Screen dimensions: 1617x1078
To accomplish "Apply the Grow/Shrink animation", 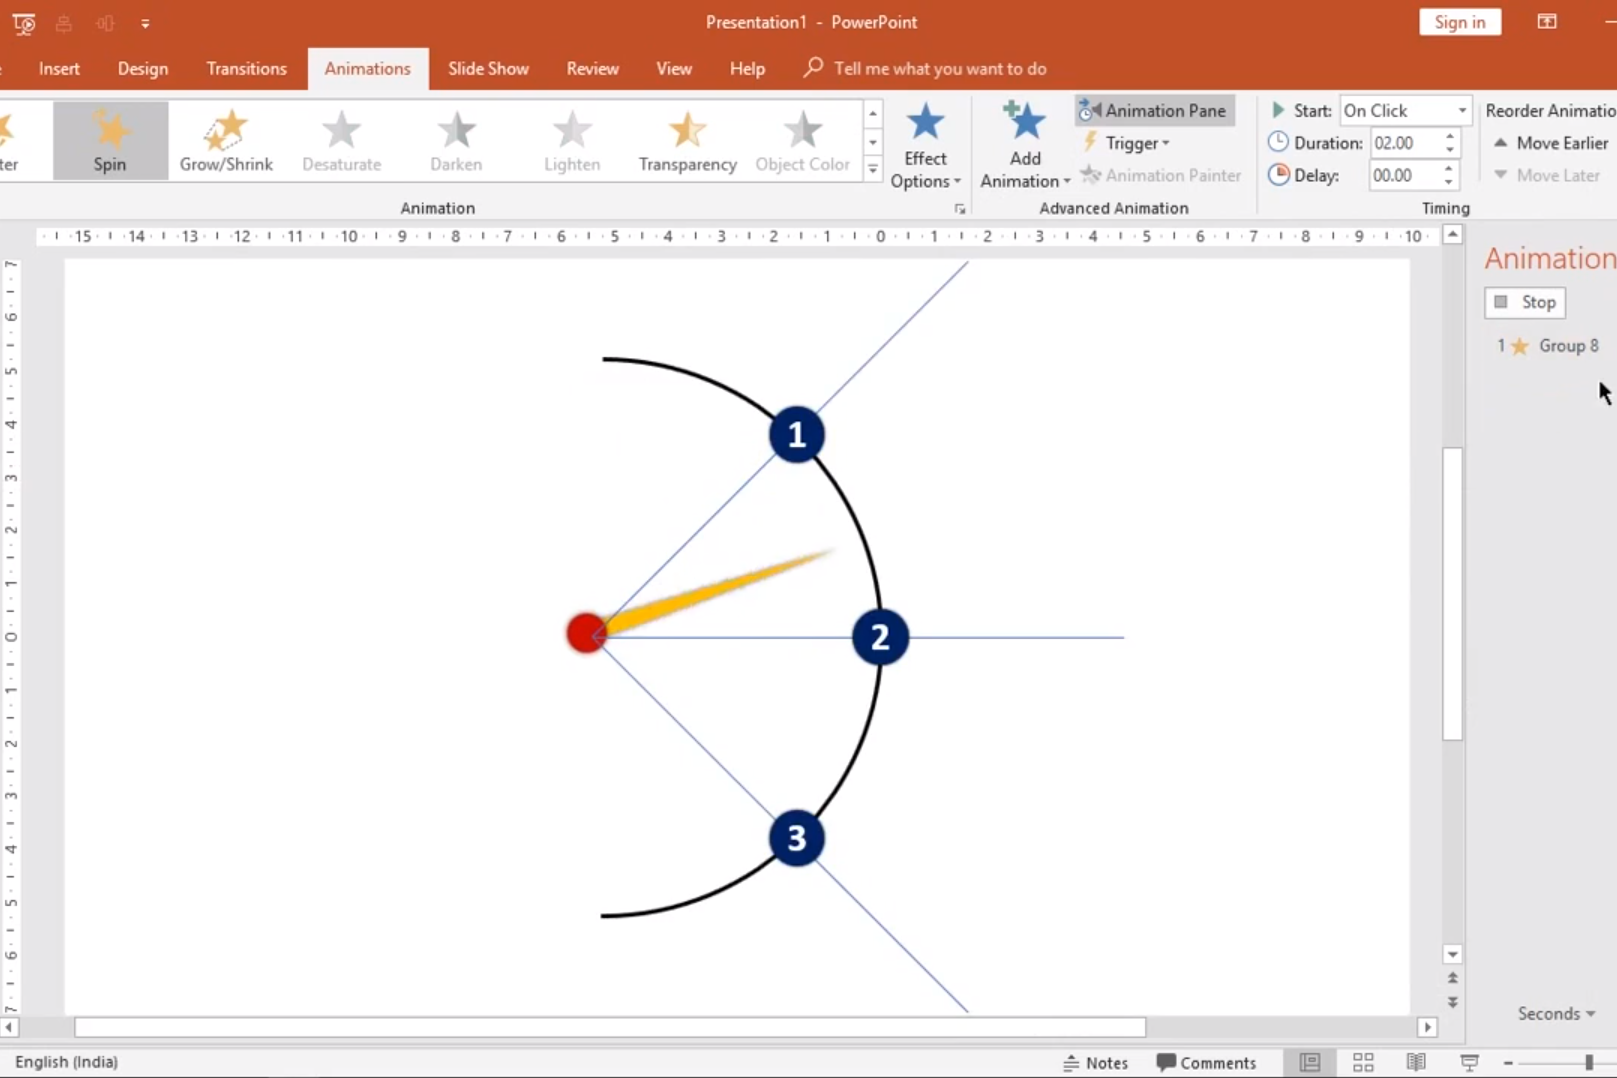I will click(226, 141).
